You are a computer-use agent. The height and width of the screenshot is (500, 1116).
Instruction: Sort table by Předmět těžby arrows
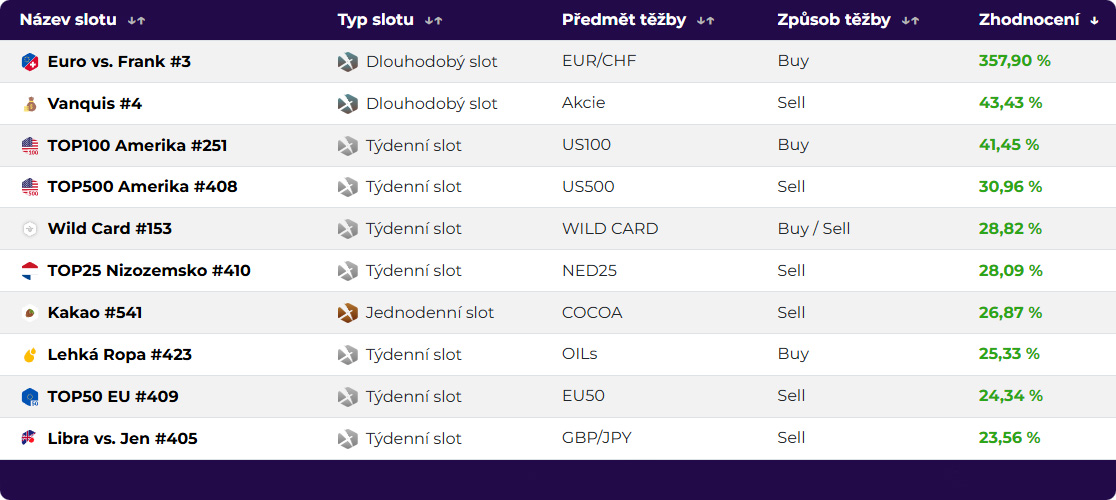tap(705, 21)
